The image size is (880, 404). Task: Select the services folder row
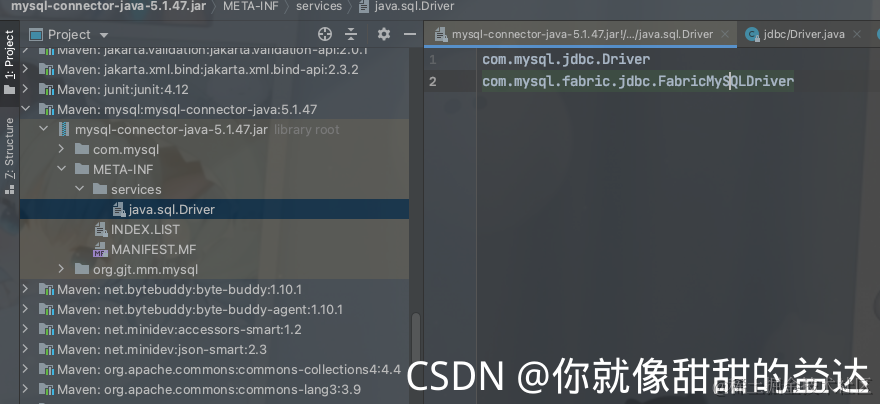pyautogui.click(x=214, y=189)
